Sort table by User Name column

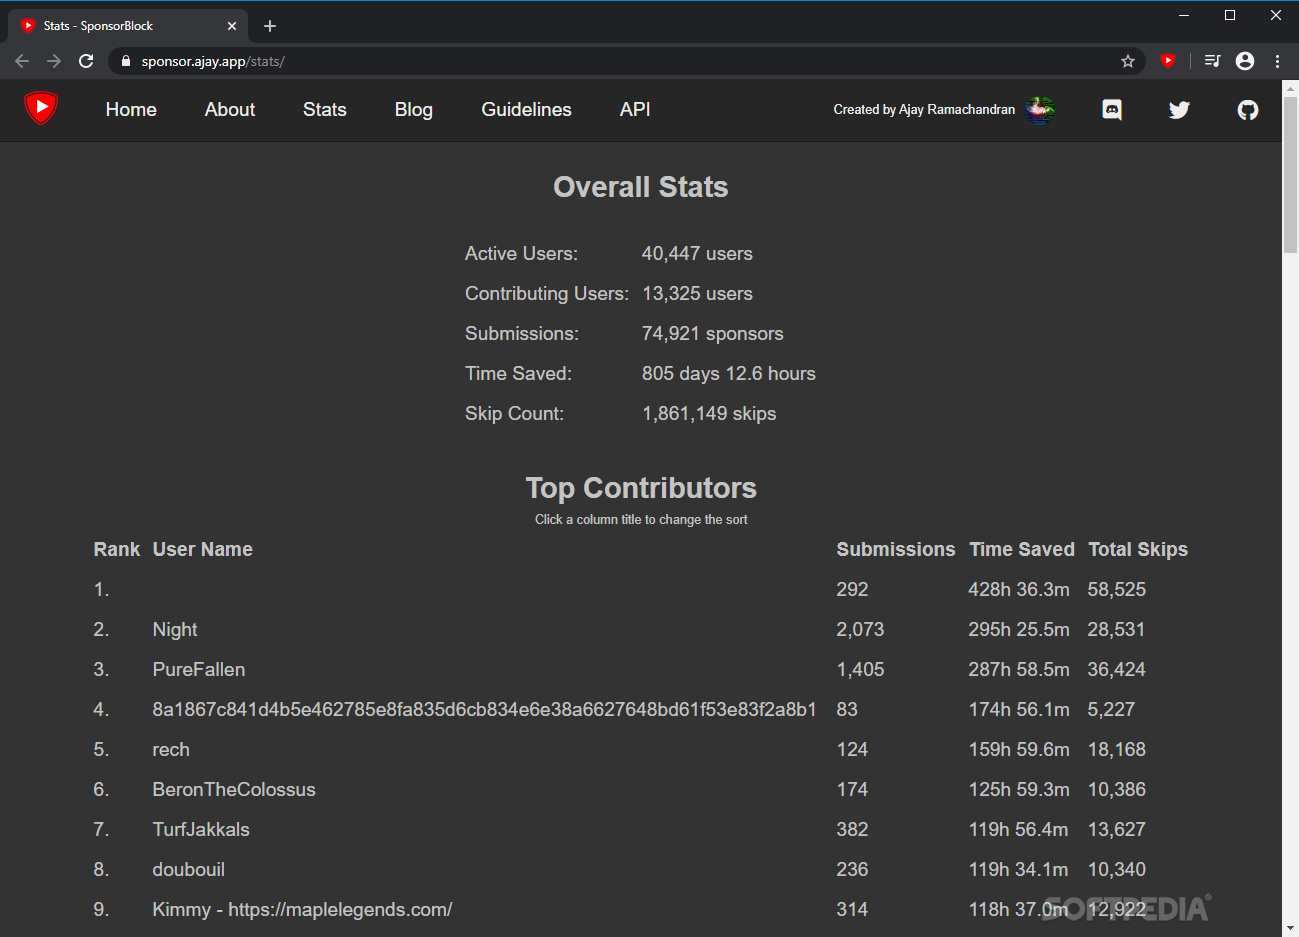click(202, 549)
